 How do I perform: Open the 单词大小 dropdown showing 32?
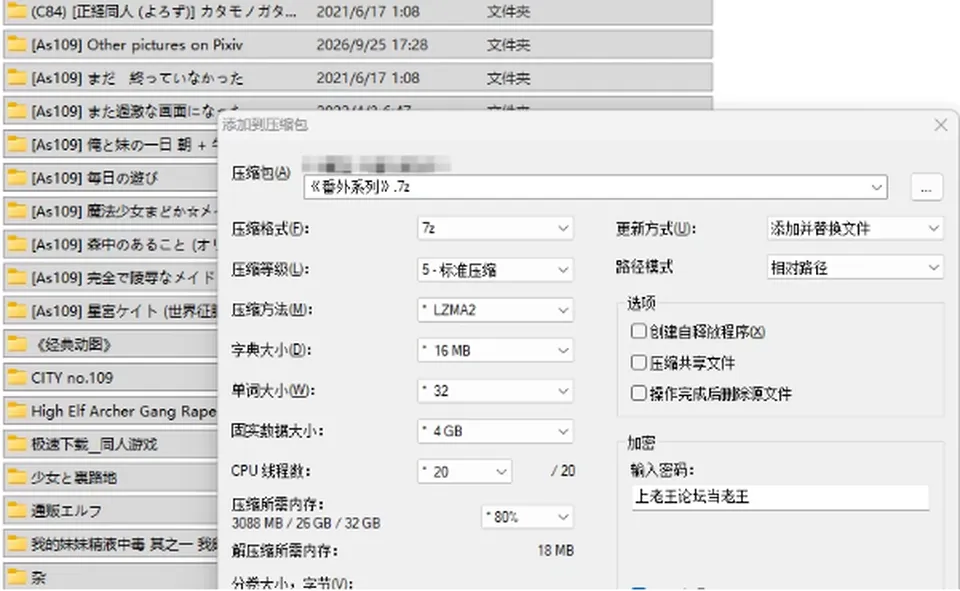tap(495, 391)
